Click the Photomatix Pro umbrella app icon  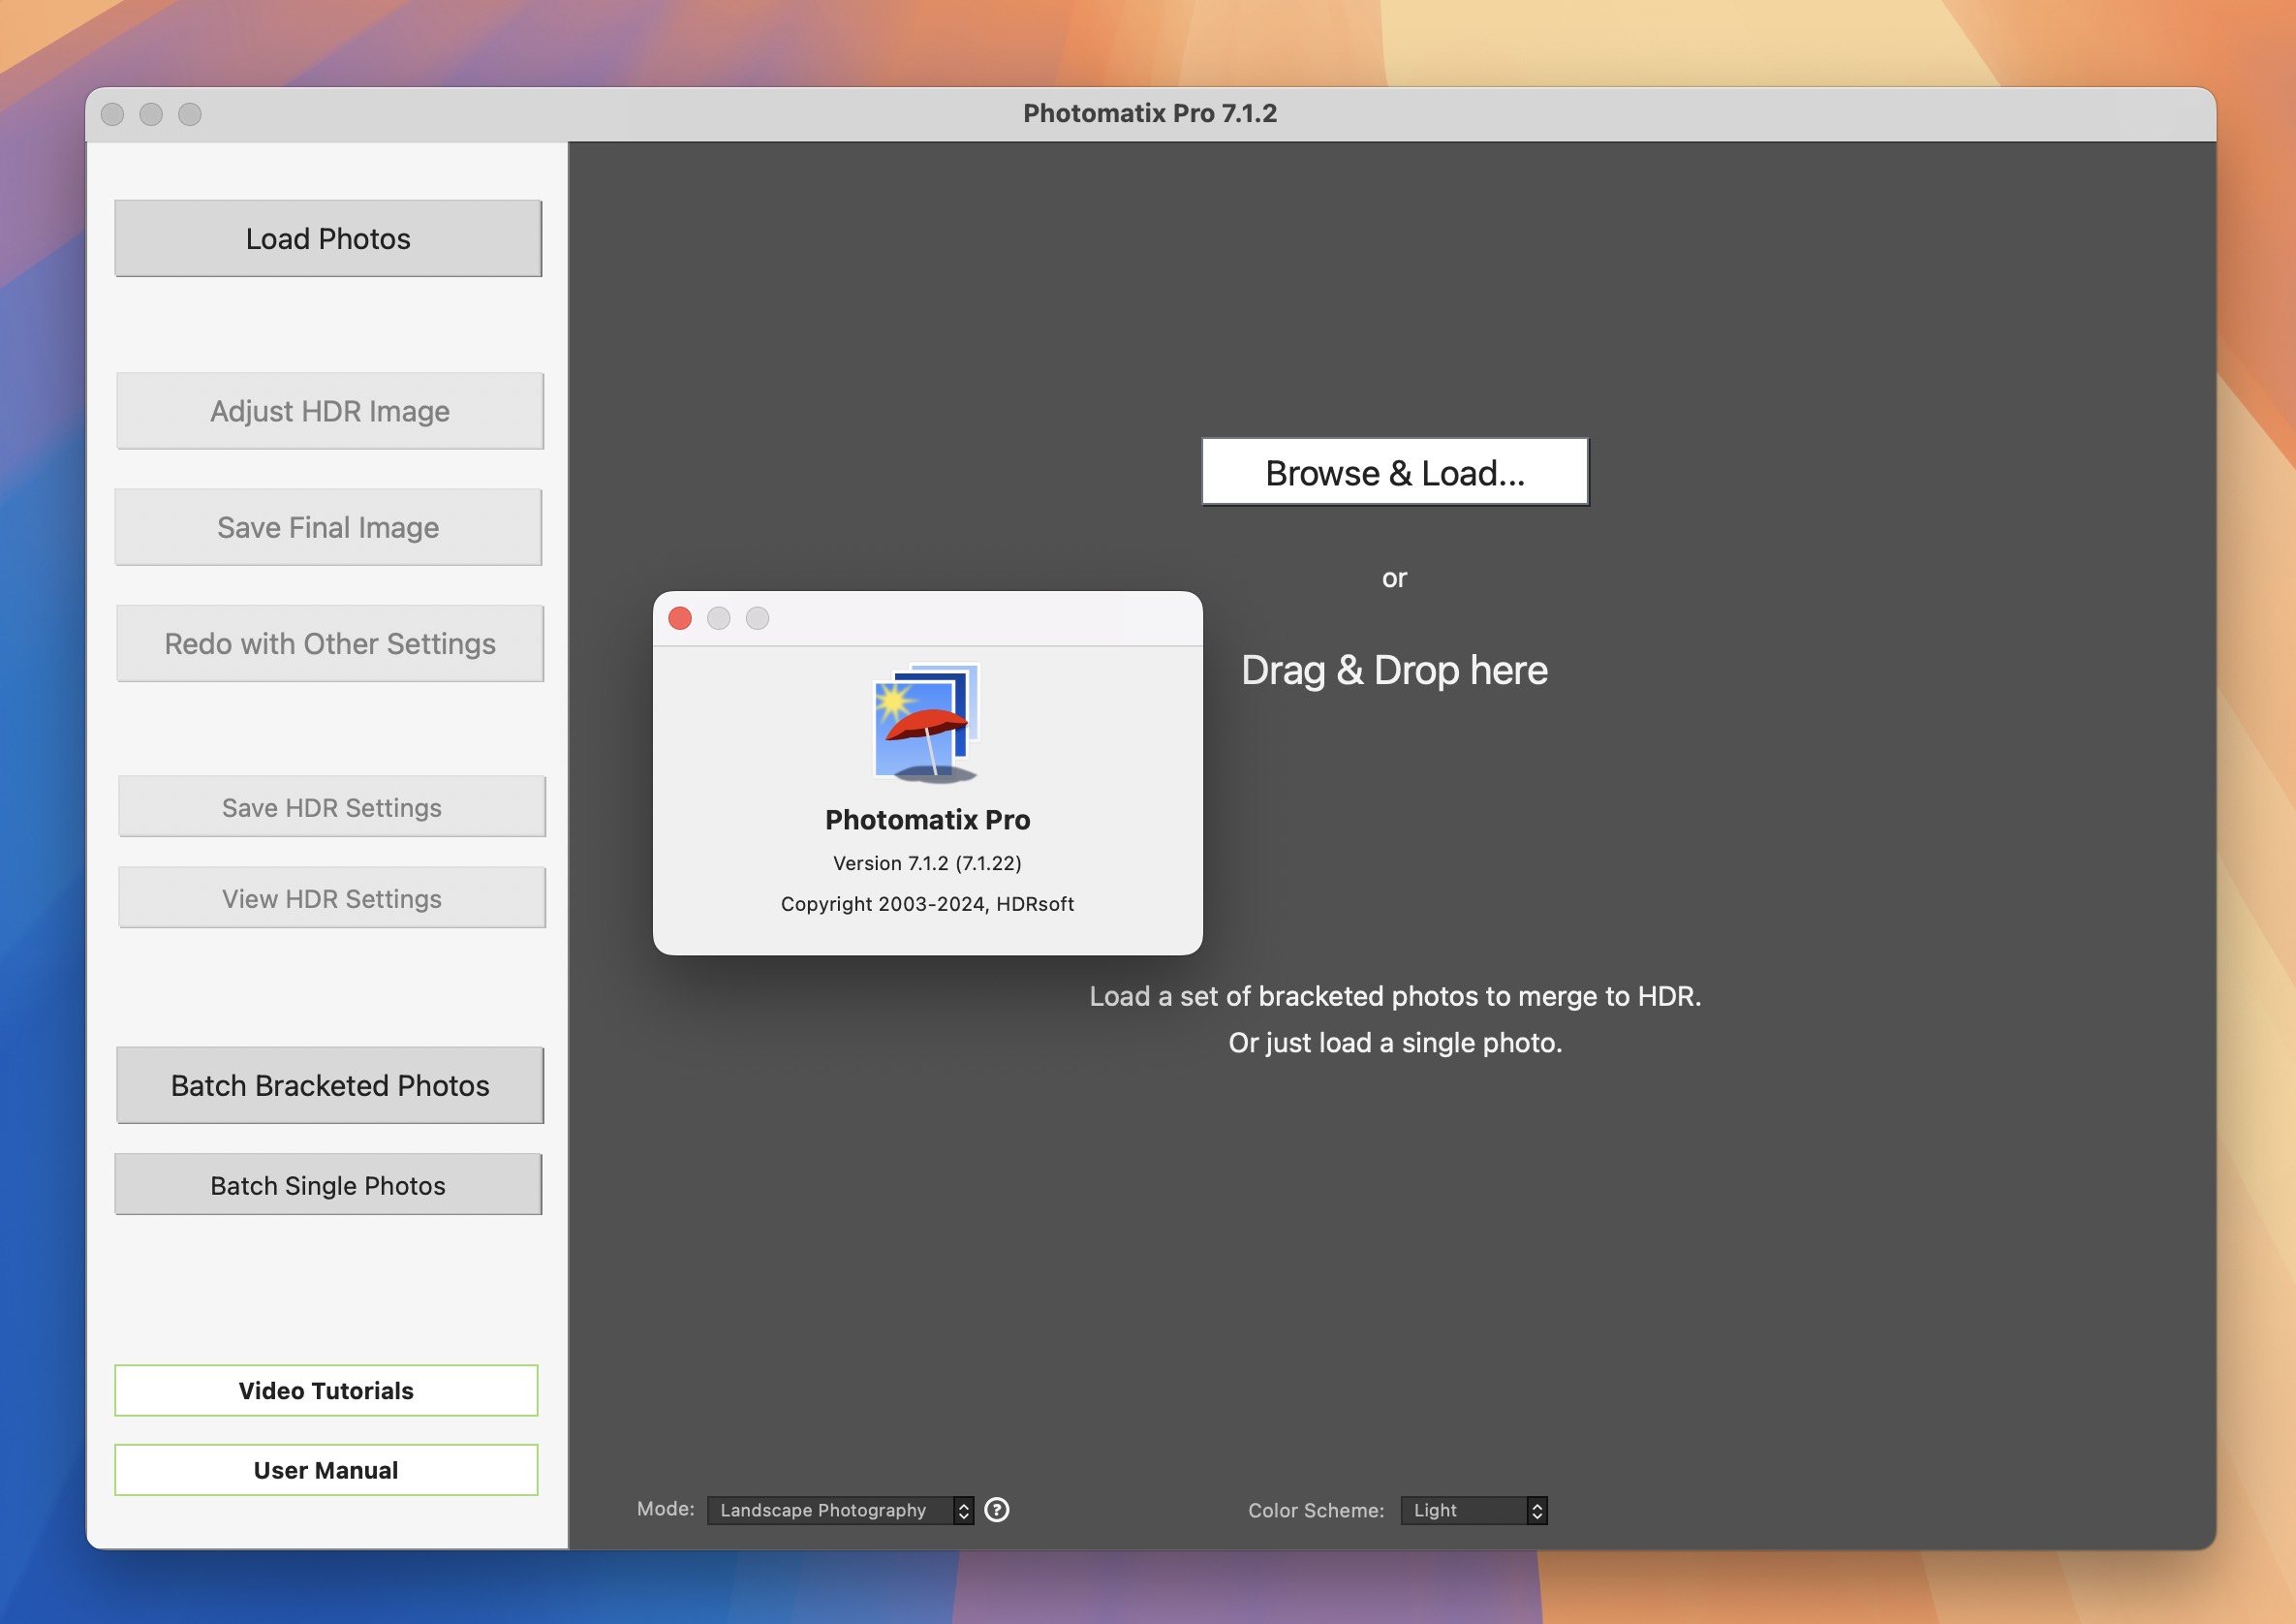[x=926, y=723]
